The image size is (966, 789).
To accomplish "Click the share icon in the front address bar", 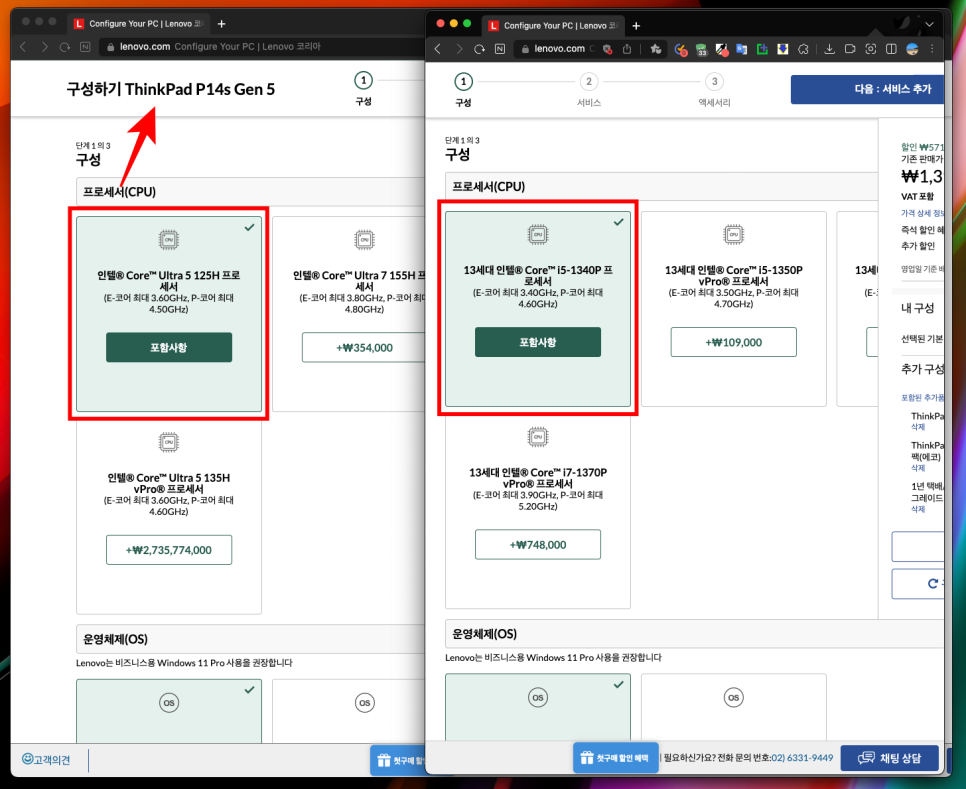I will click(627, 49).
